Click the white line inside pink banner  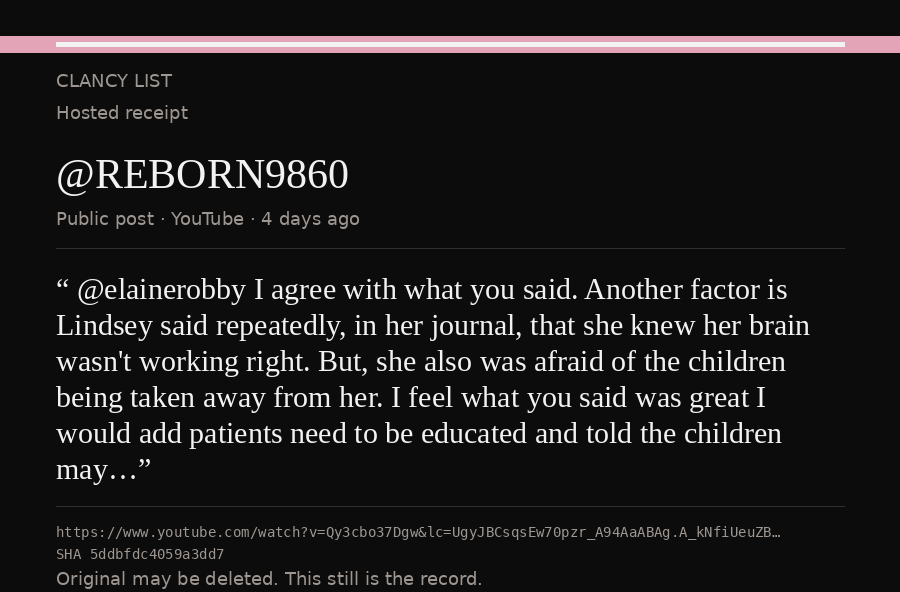pos(450,44)
